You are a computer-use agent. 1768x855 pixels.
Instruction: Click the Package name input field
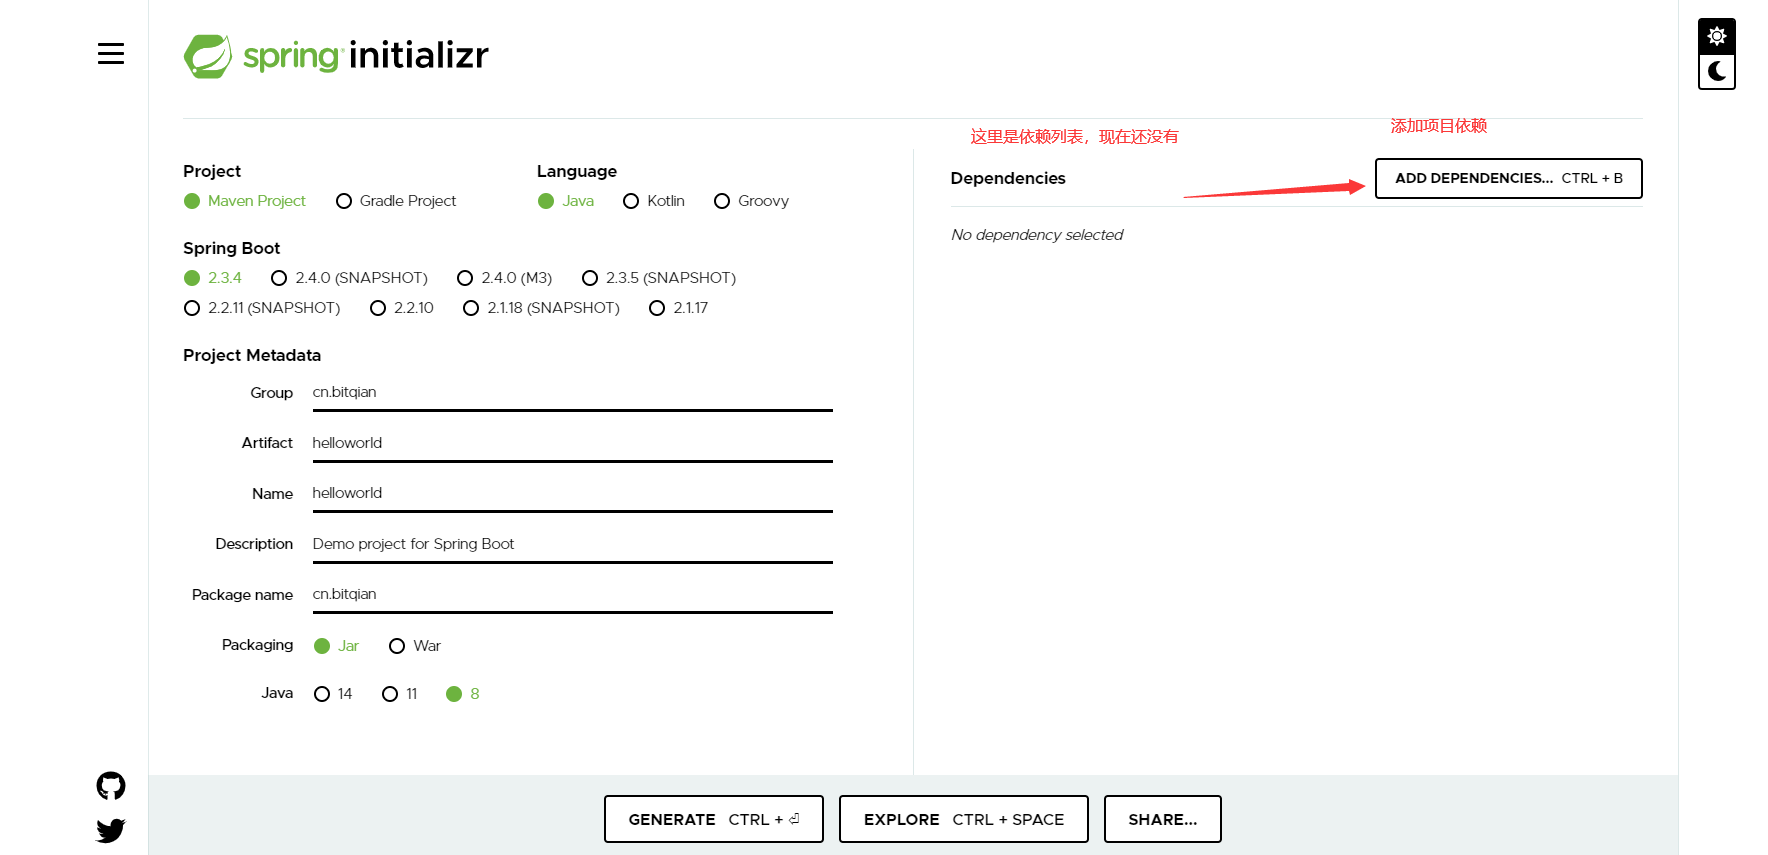click(572, 594)
